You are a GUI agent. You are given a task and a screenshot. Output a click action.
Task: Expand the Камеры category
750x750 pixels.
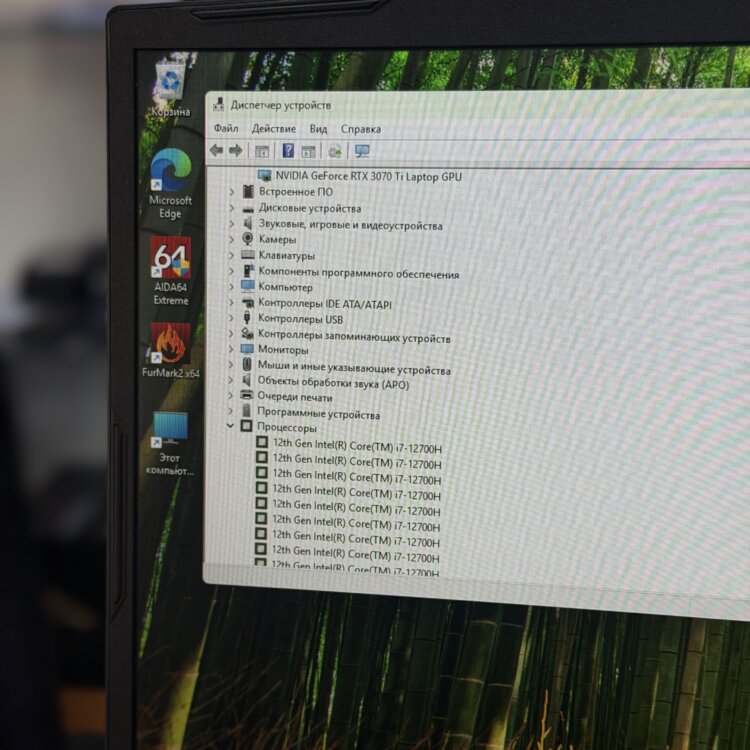tap(232, 239)
